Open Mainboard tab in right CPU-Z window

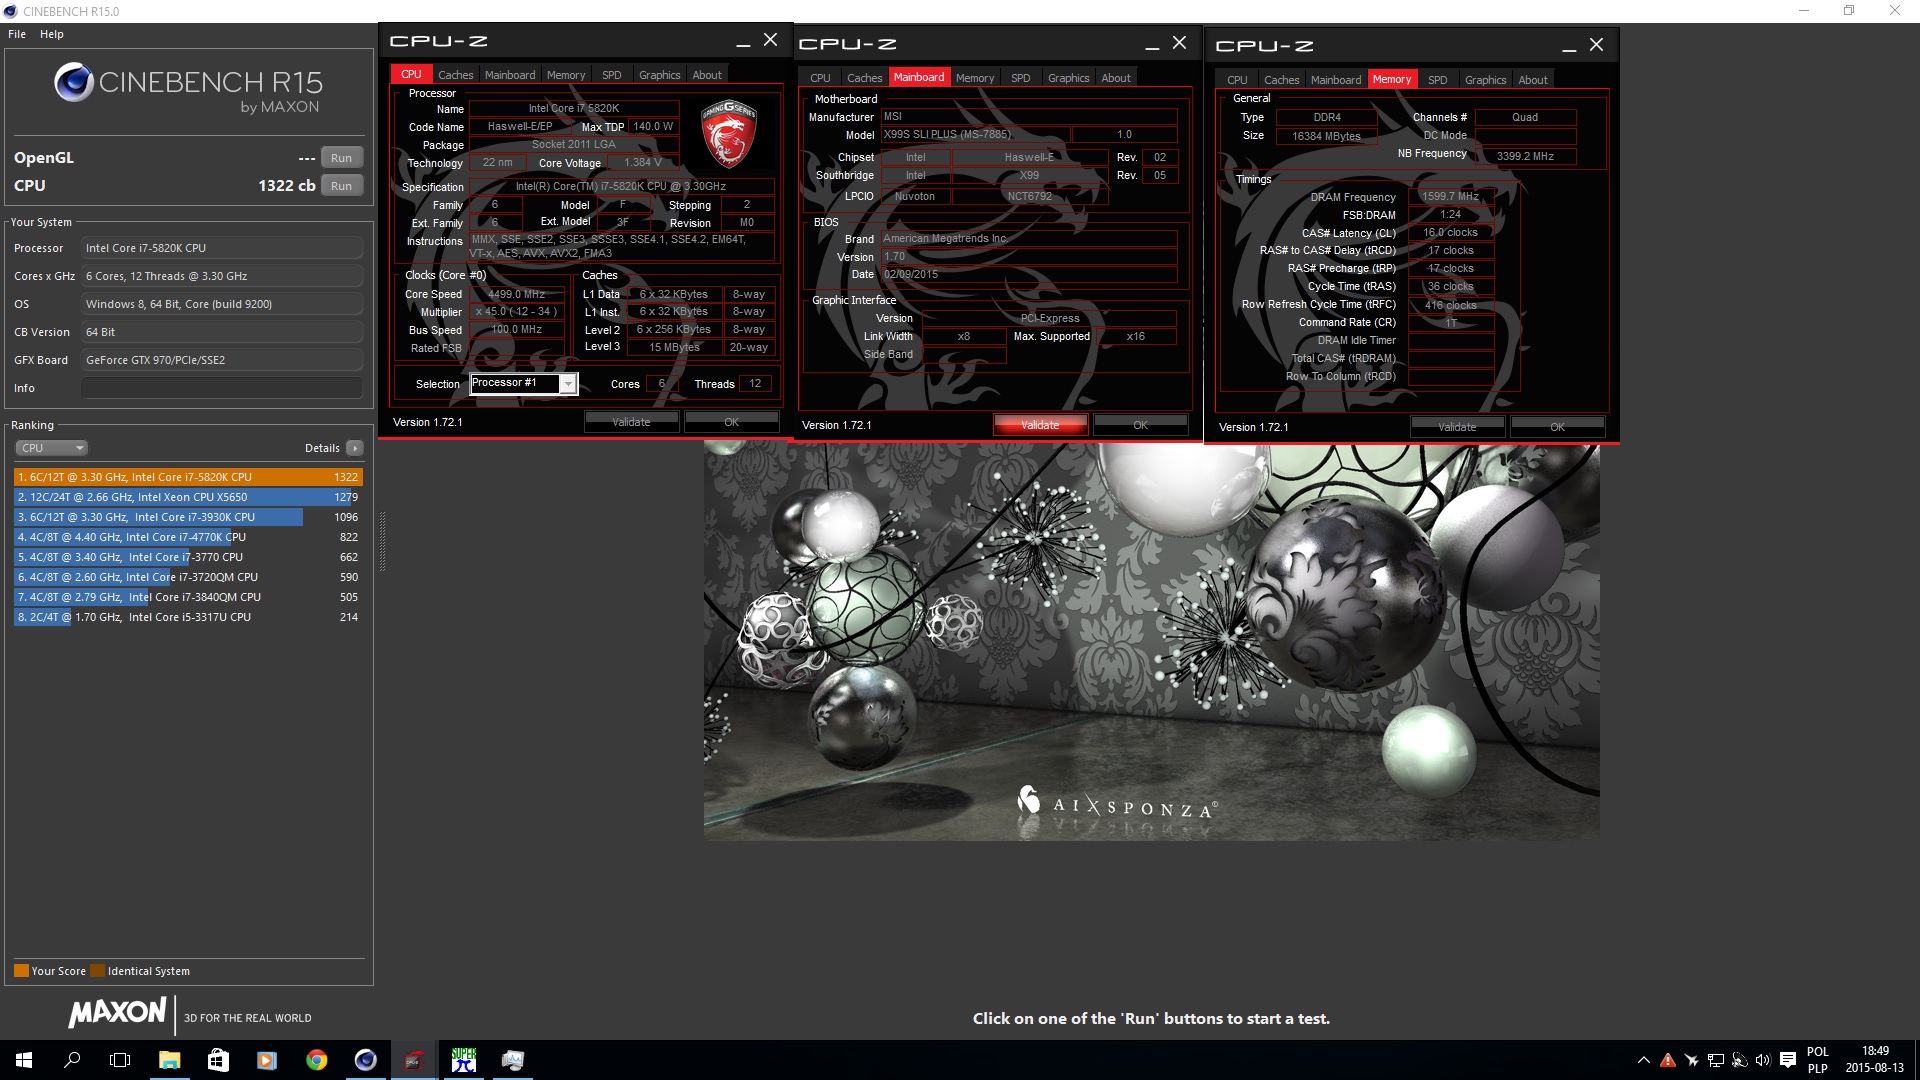1336,80
